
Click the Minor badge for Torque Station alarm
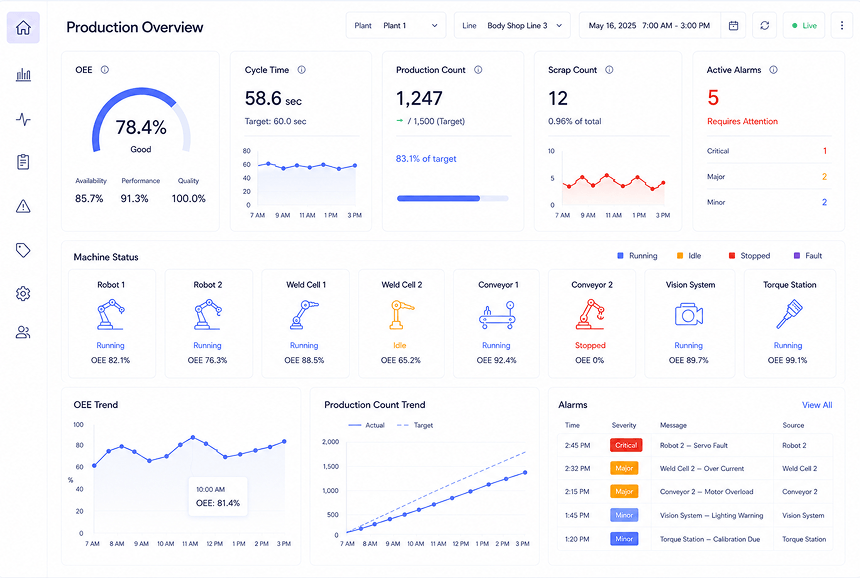coord(624,539)
